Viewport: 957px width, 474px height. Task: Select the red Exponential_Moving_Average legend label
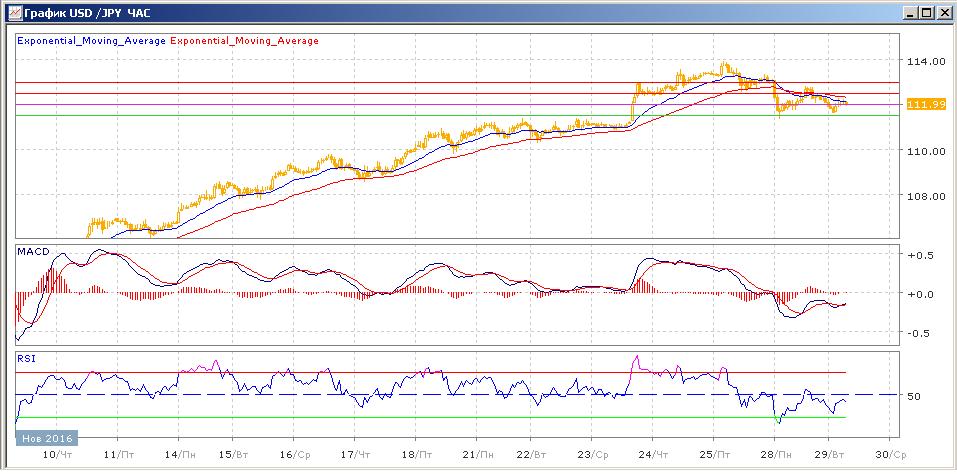coord(244,41)
